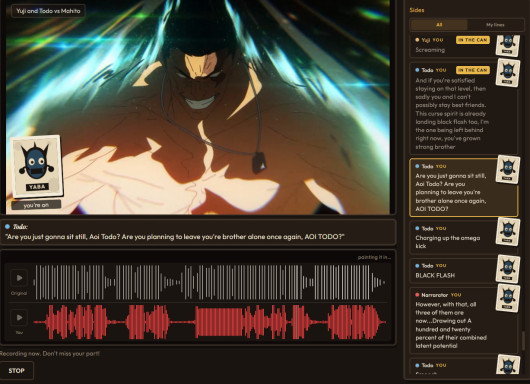
Task: Click the YABA avatar card on the video
Action: (x=37, y=166)
